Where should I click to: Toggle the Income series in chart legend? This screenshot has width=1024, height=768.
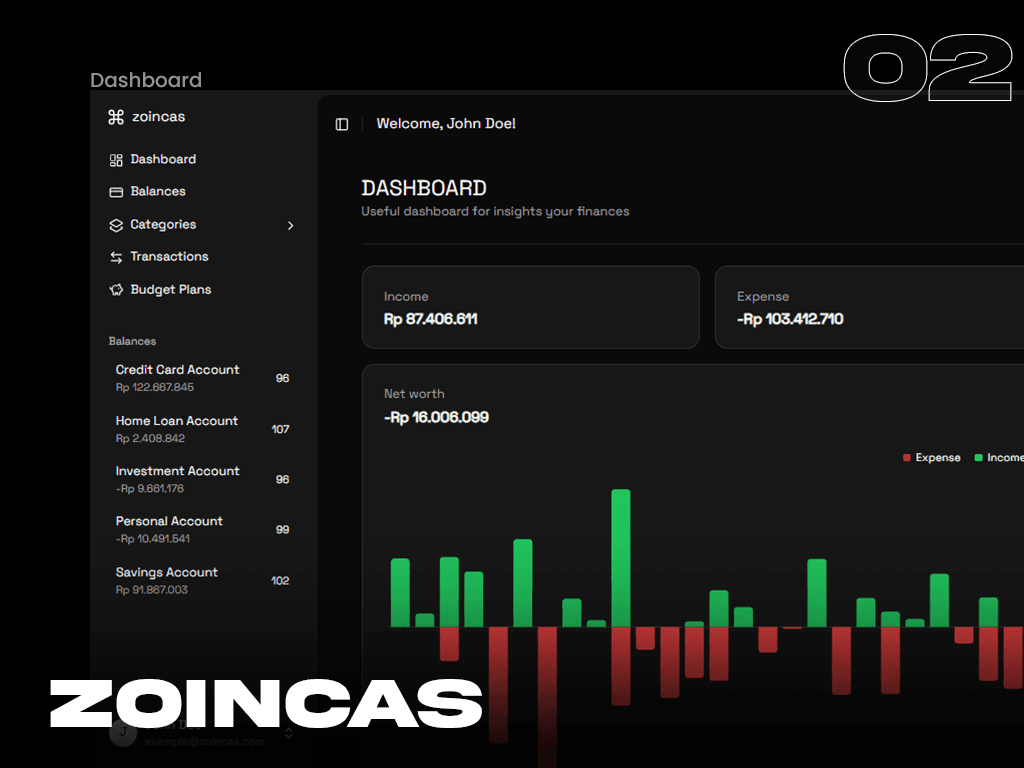pyautogui.click(x=998, y=457)
